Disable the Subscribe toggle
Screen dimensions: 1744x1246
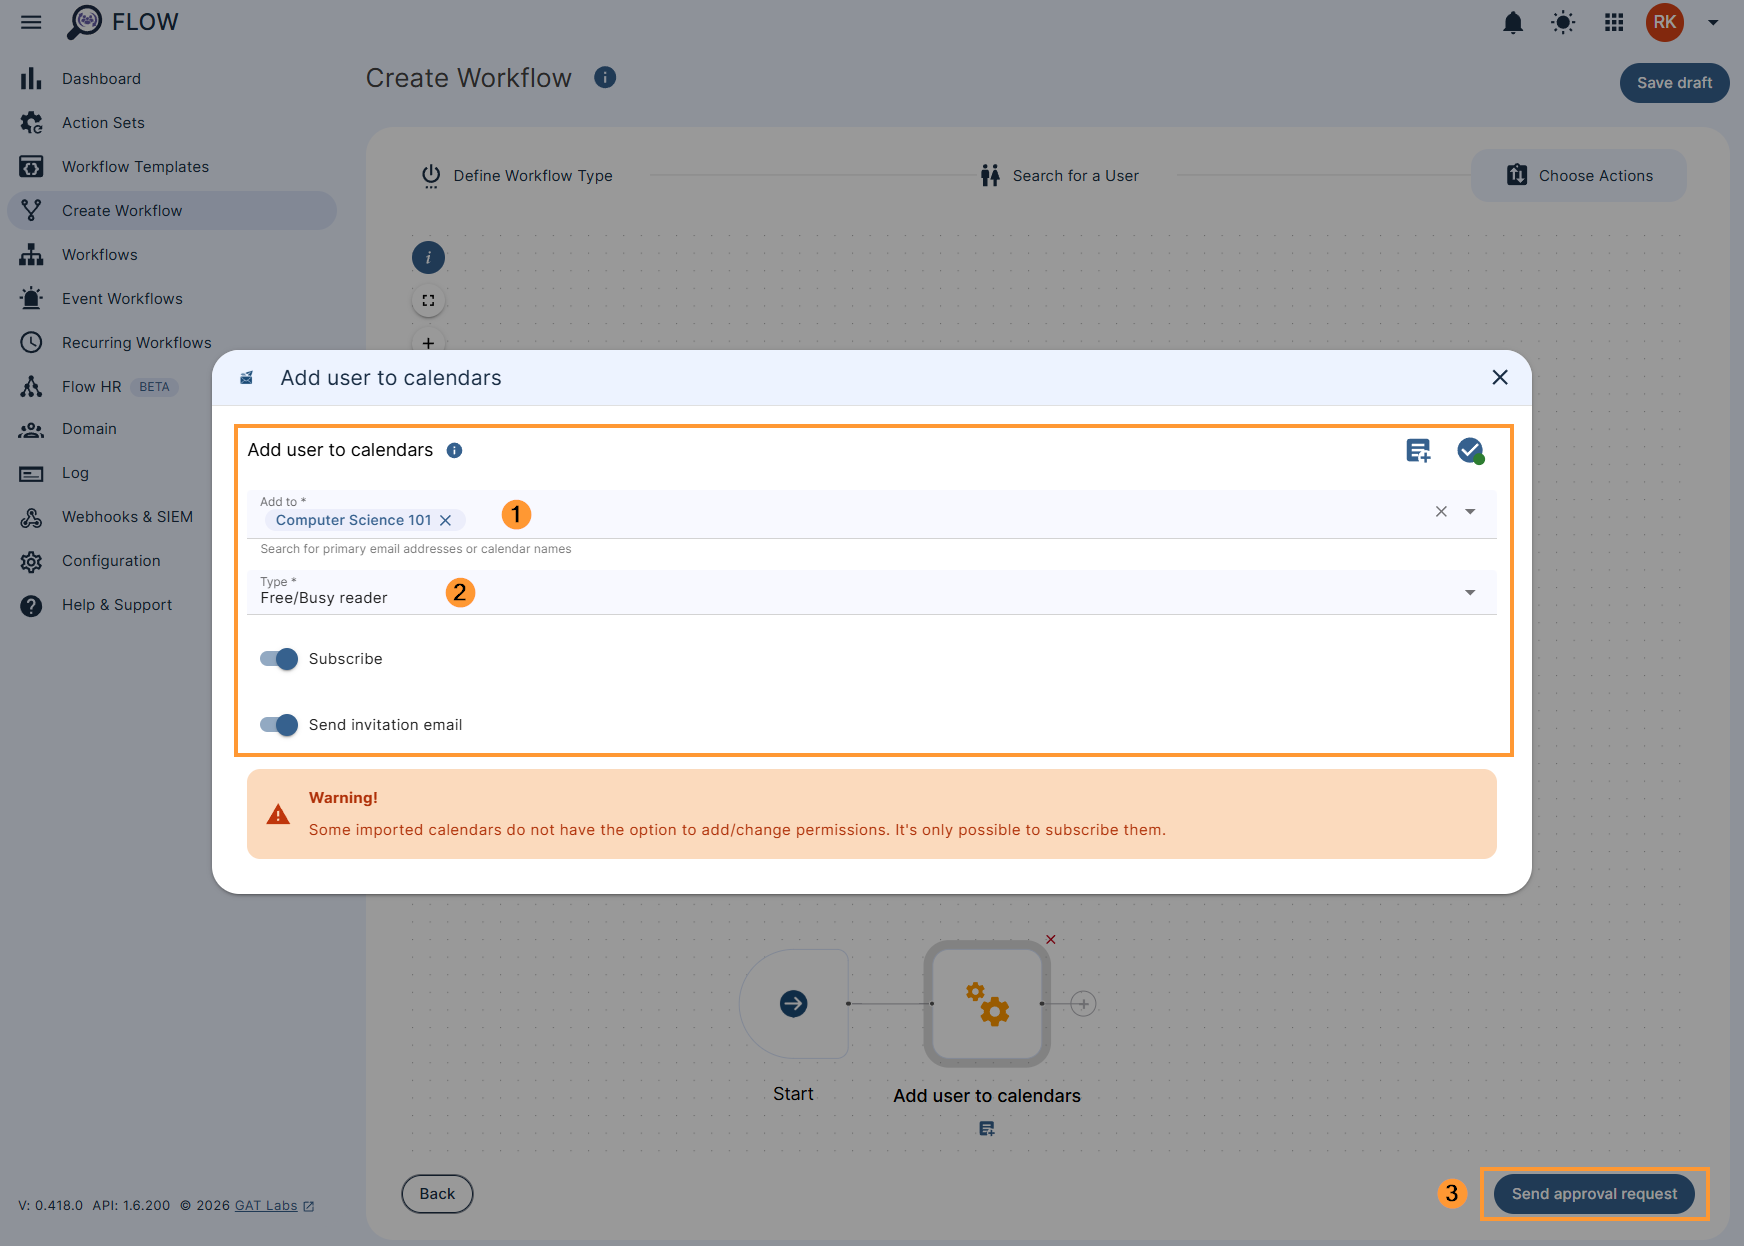278,659
